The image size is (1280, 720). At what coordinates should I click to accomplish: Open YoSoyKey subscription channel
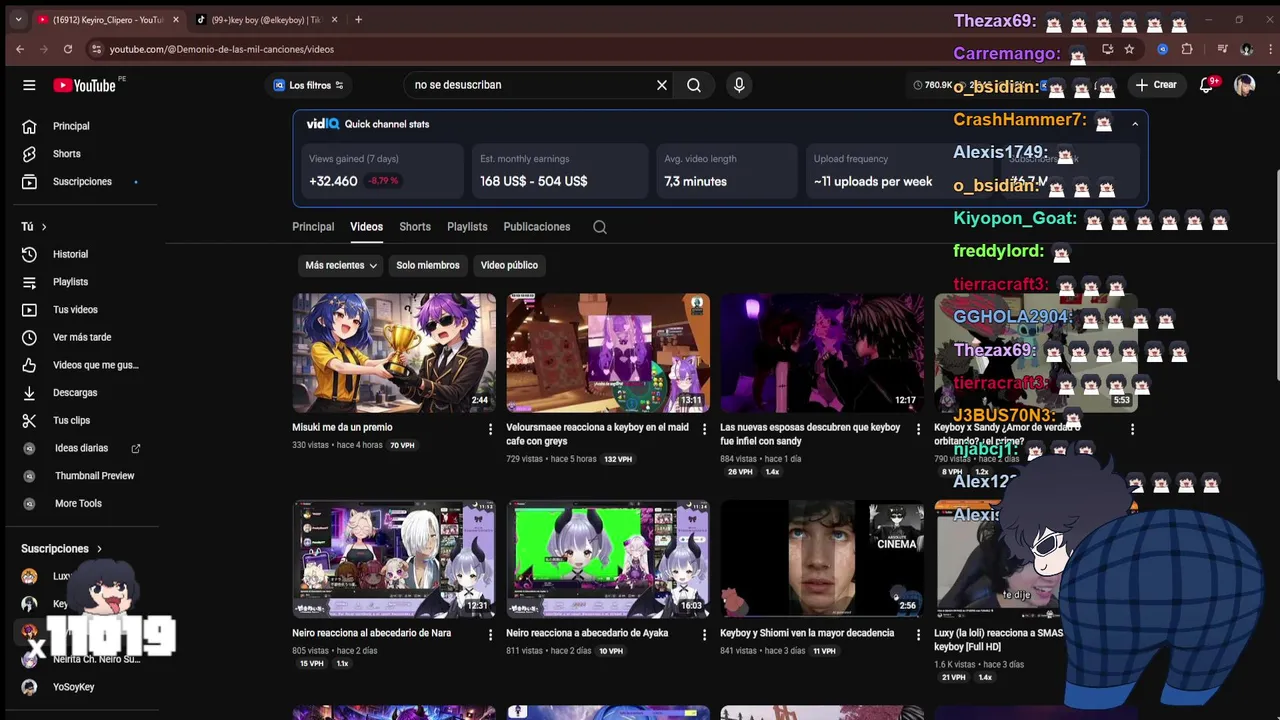tap(73, 687)
